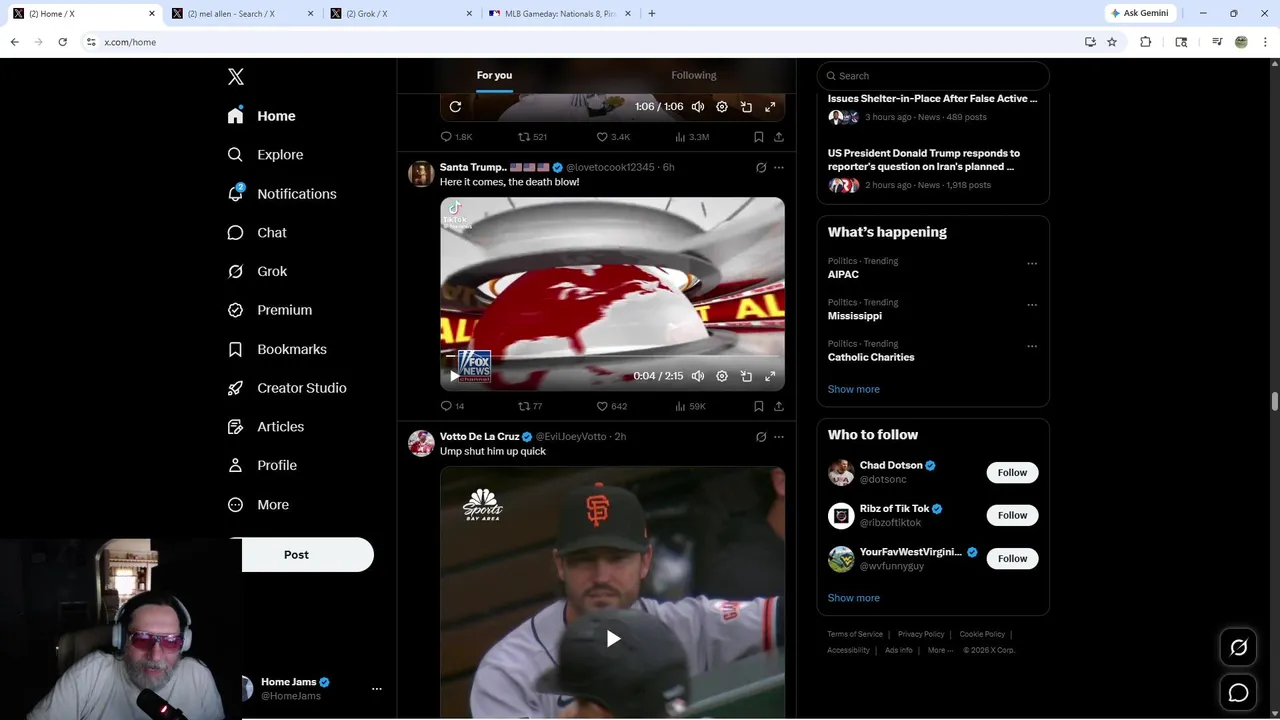Share the 3.3M views post

[x=778, y=137]
